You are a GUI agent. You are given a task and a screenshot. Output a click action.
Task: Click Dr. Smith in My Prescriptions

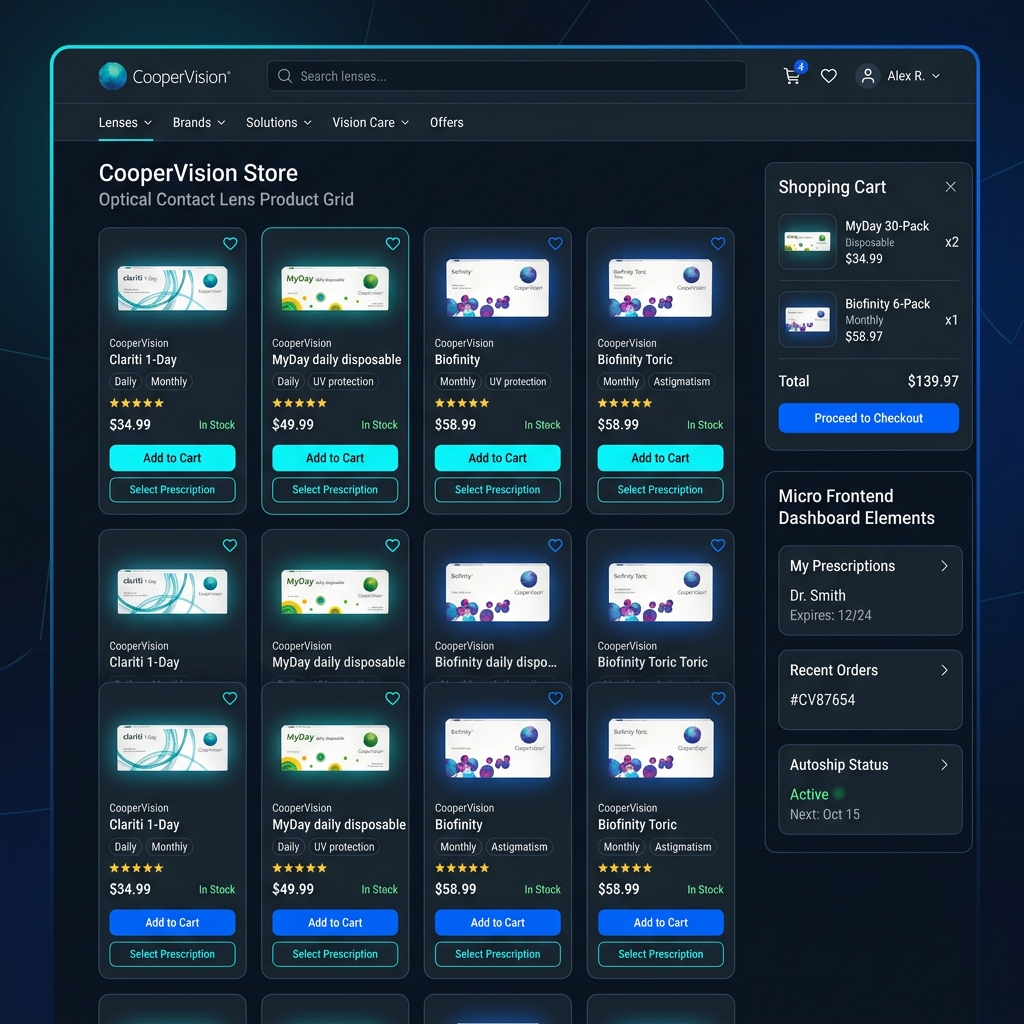818,596
